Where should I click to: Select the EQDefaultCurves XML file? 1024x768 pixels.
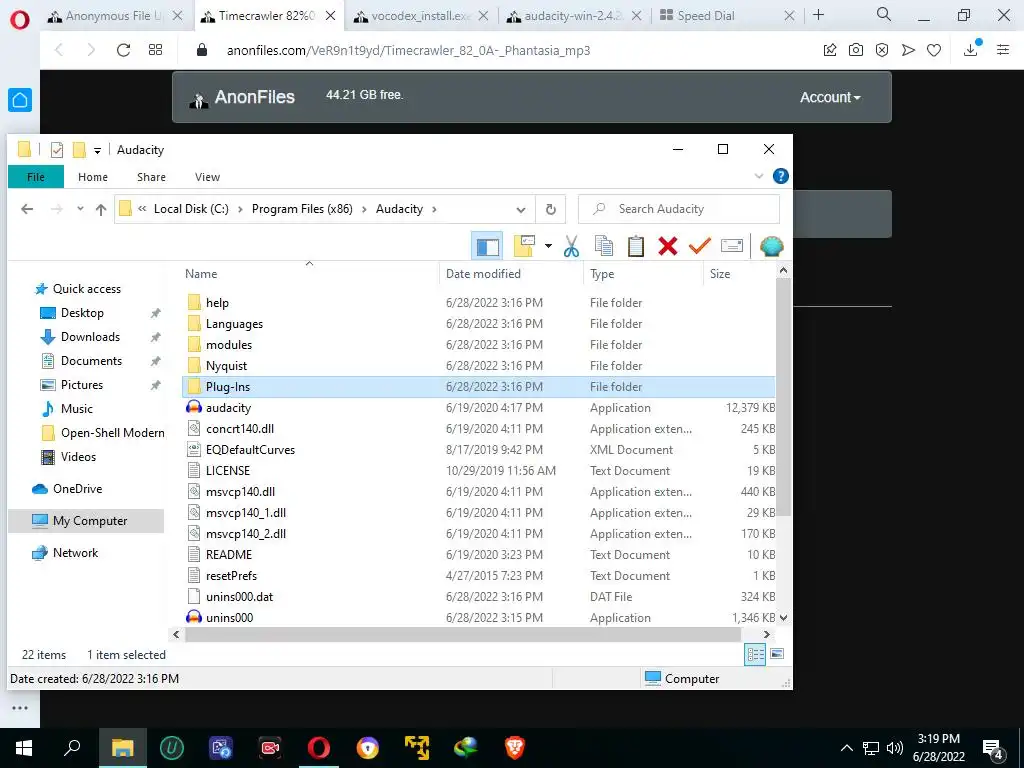point(479,449)
